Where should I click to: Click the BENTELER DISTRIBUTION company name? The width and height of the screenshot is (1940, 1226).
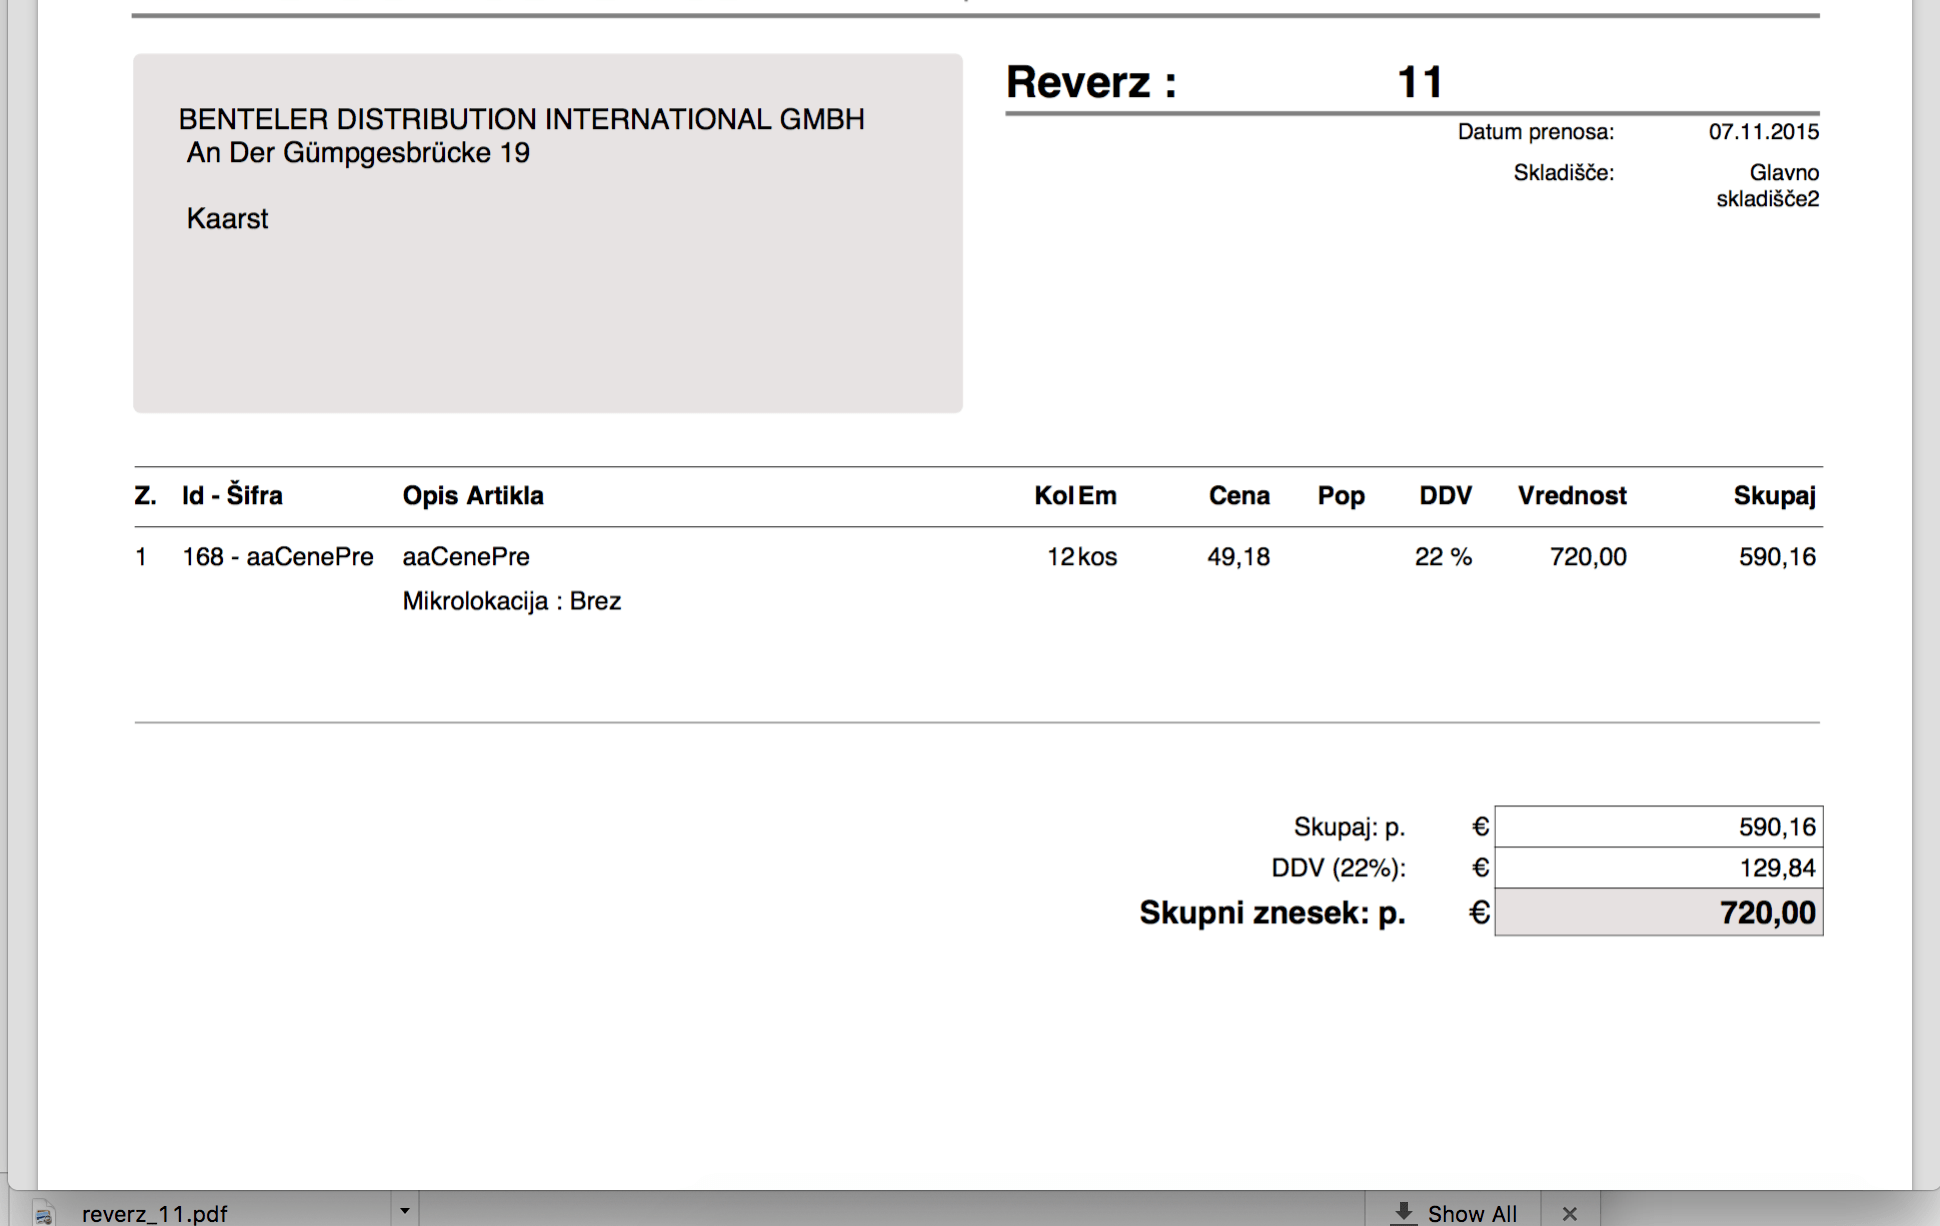tap(521, 119)
